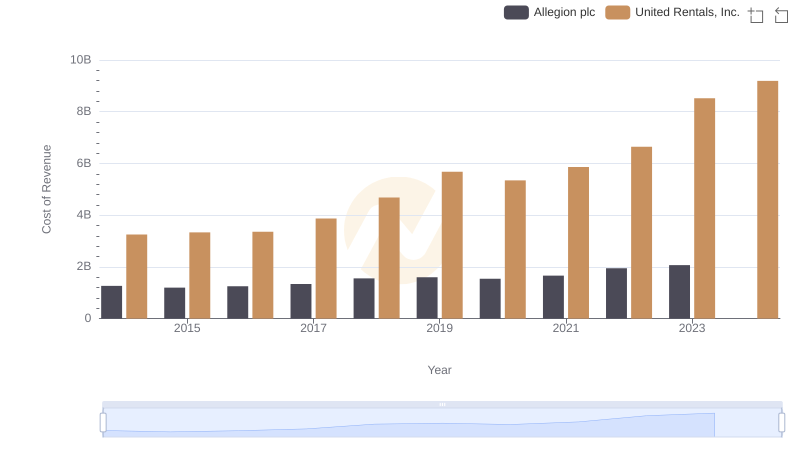Click the 2016 United Rentals bar
This screenshot has height=461, width=800.
click(263, 275)
